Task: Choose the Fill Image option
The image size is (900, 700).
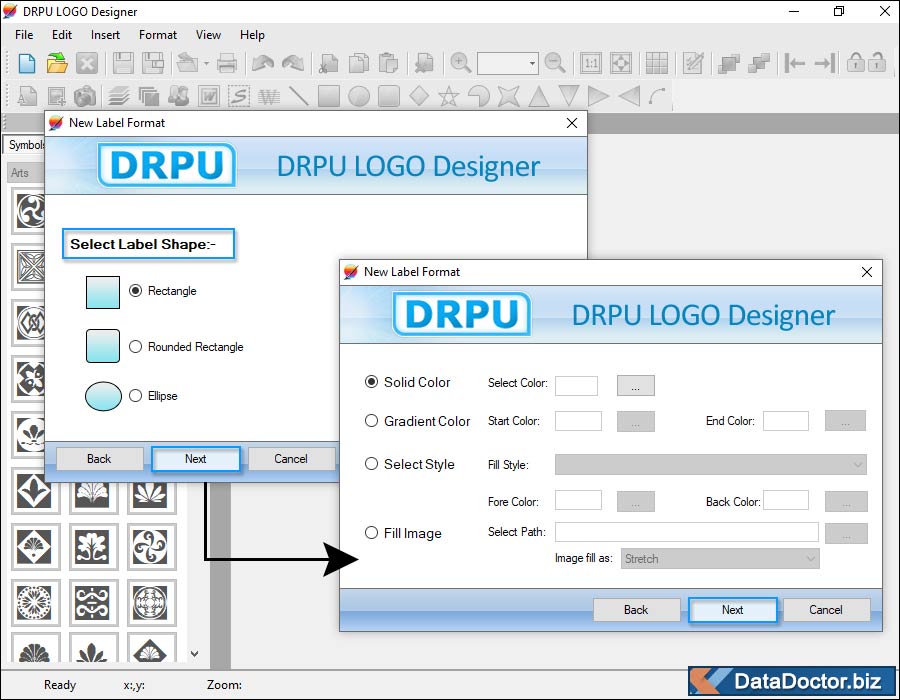Action: coord(371,533)
